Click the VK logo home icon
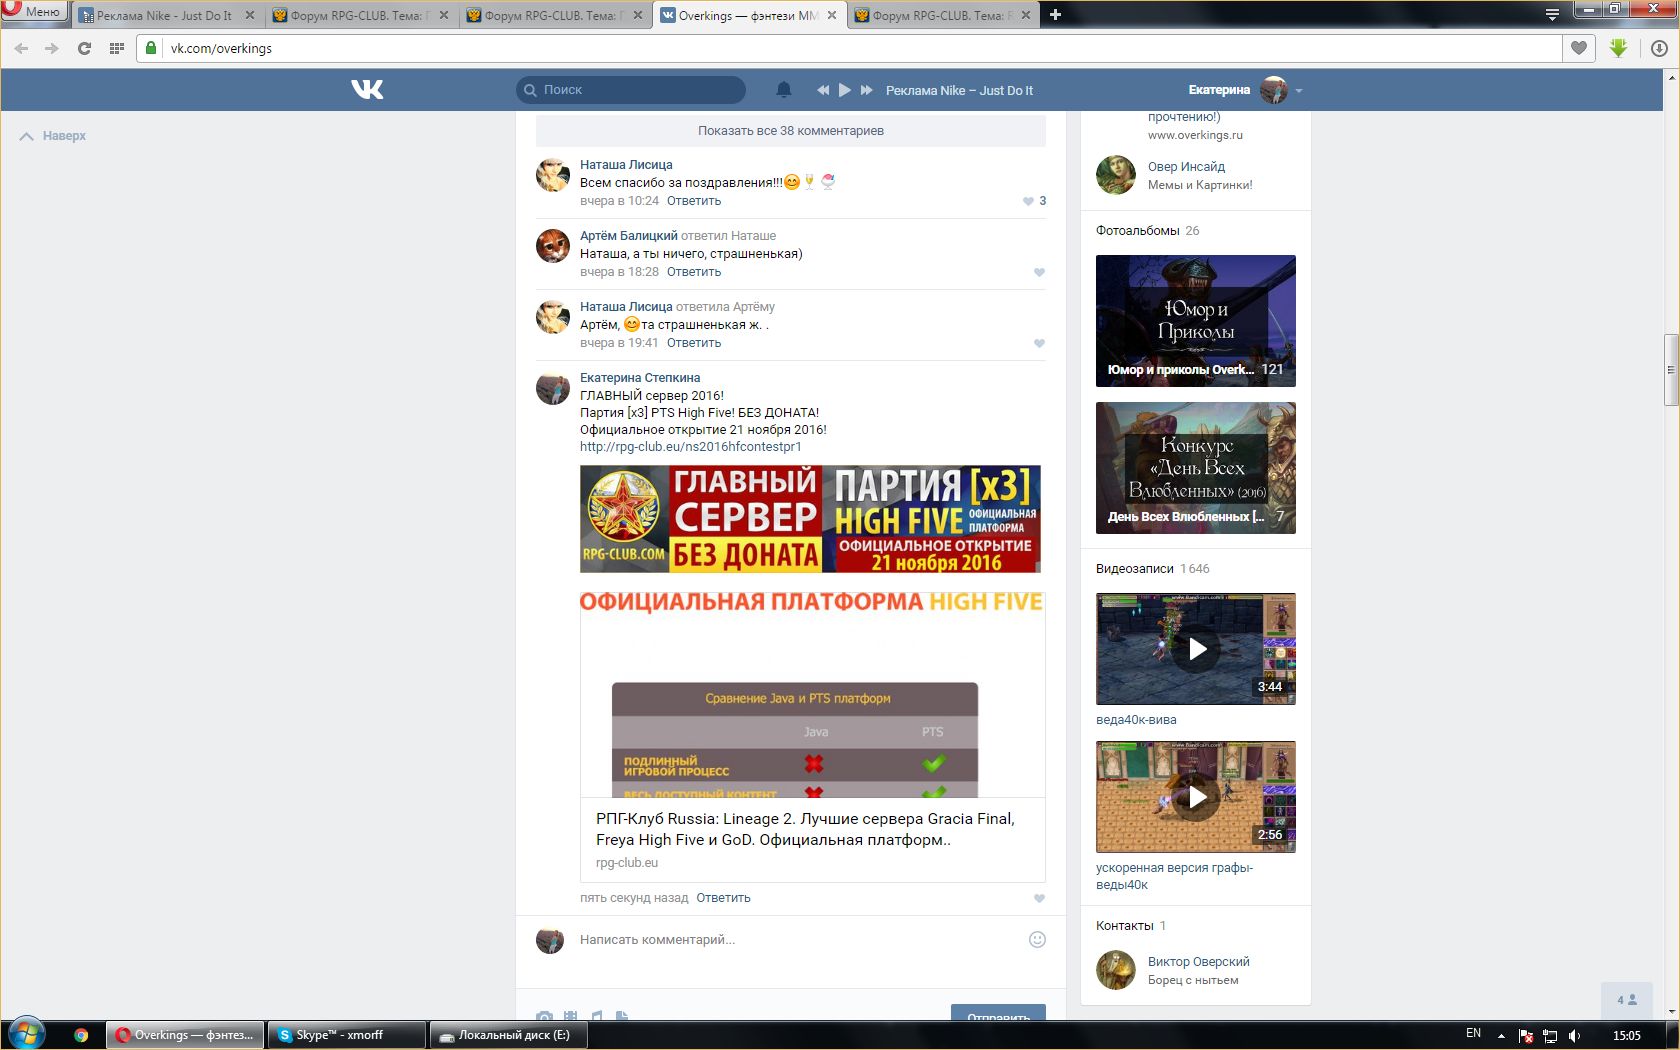This screenshot has width=1680, height=1050. click(x=367, y=90)
